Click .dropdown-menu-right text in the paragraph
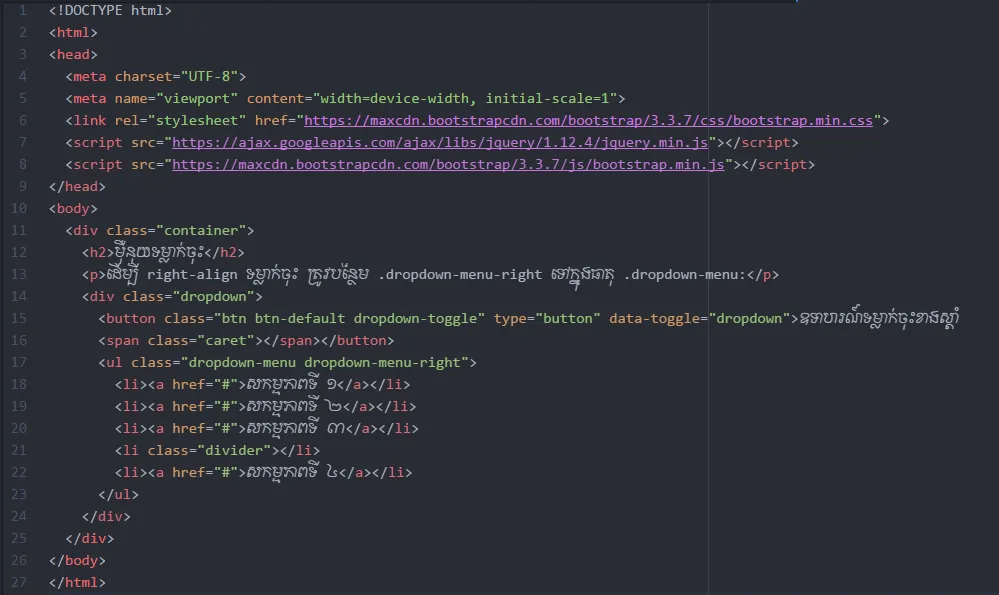This screenshot has height=595, width=999. (x=460, y=275)
